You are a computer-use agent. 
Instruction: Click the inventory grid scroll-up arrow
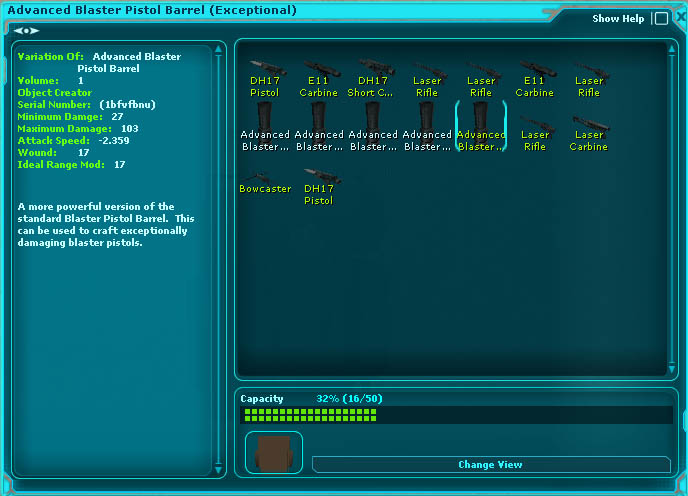click(672, 49)
